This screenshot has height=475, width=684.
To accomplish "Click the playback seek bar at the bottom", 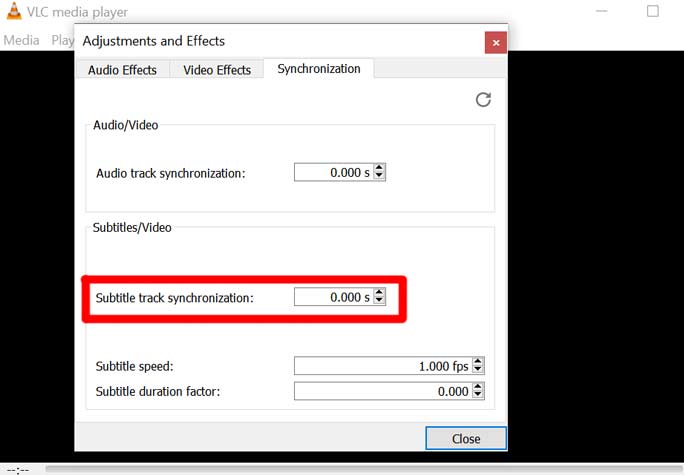I will pos(360,468).
